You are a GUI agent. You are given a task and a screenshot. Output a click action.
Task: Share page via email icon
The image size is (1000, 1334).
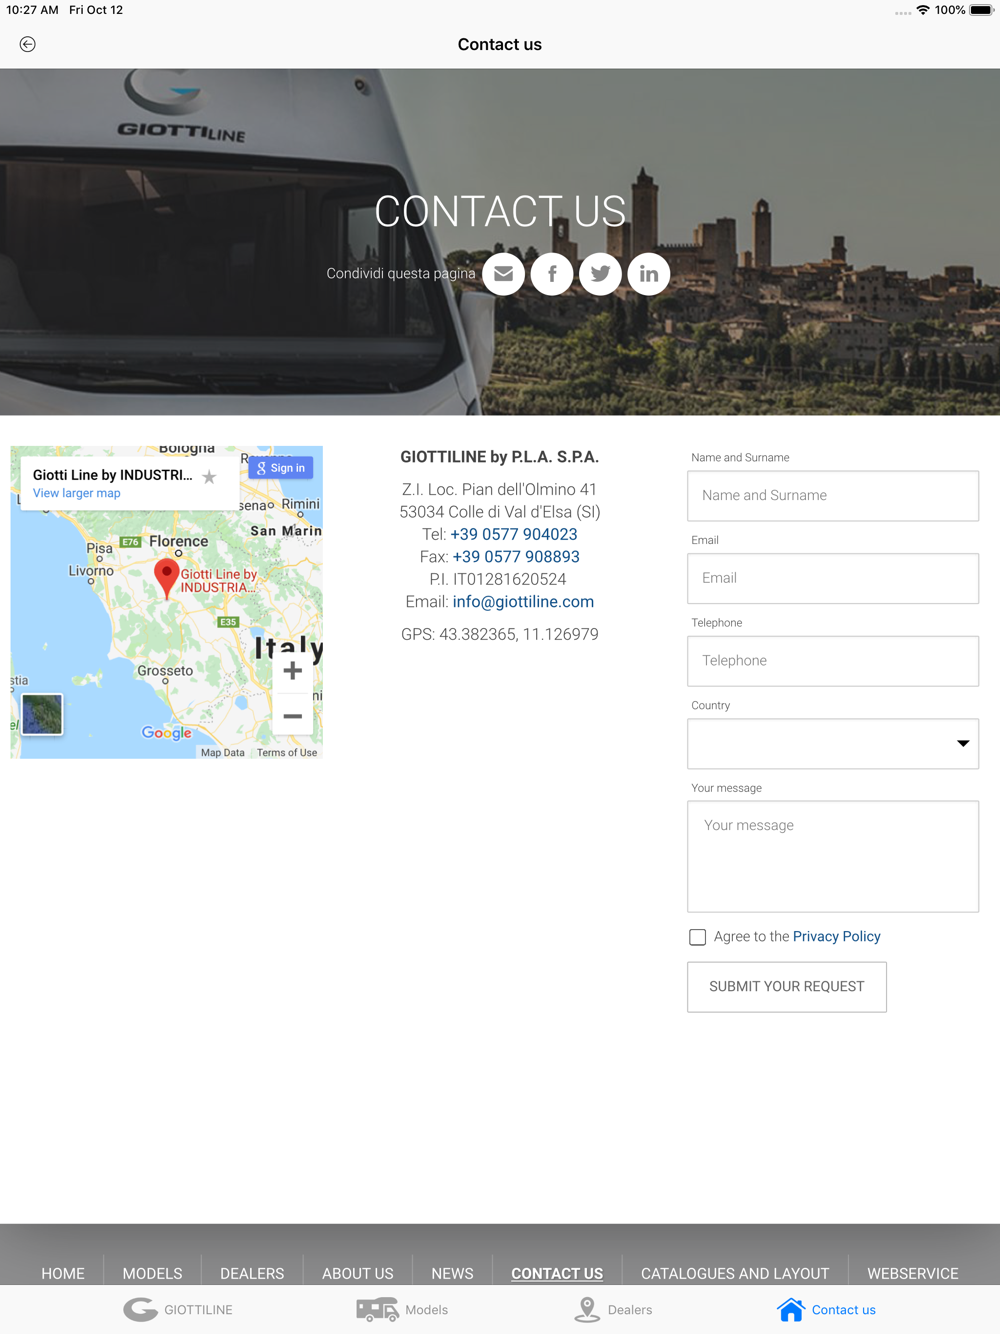[504, 274]
